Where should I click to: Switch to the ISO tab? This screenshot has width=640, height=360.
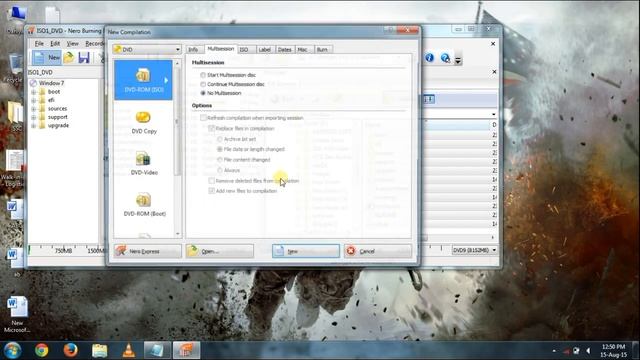(x=244, y=49)
